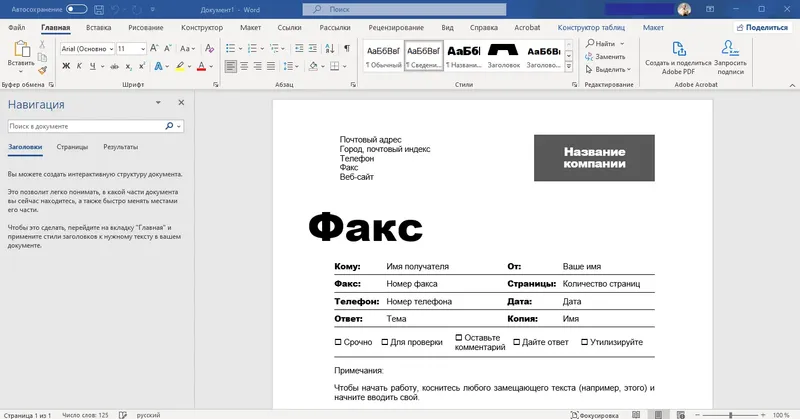Click the Запросить подписи icon
Screen dimensions: 800x419
click(x=730, y=58)
